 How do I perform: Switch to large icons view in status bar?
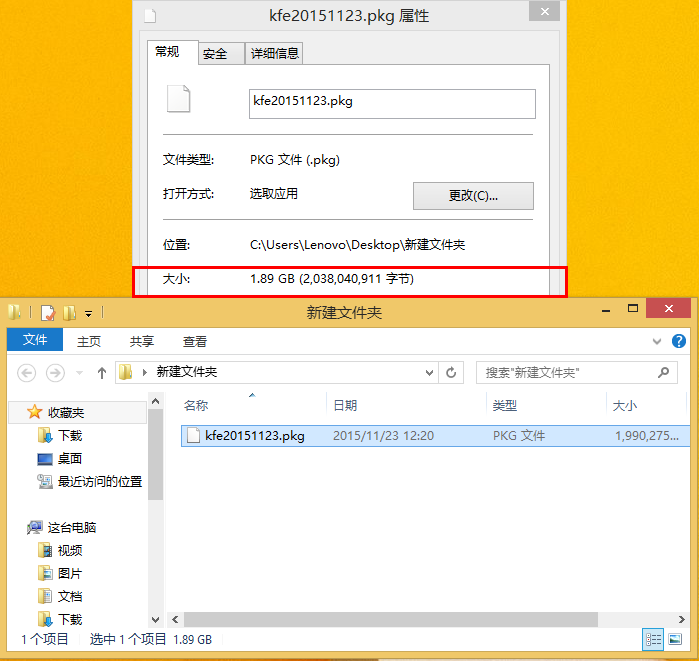click(x=675, y=640)
